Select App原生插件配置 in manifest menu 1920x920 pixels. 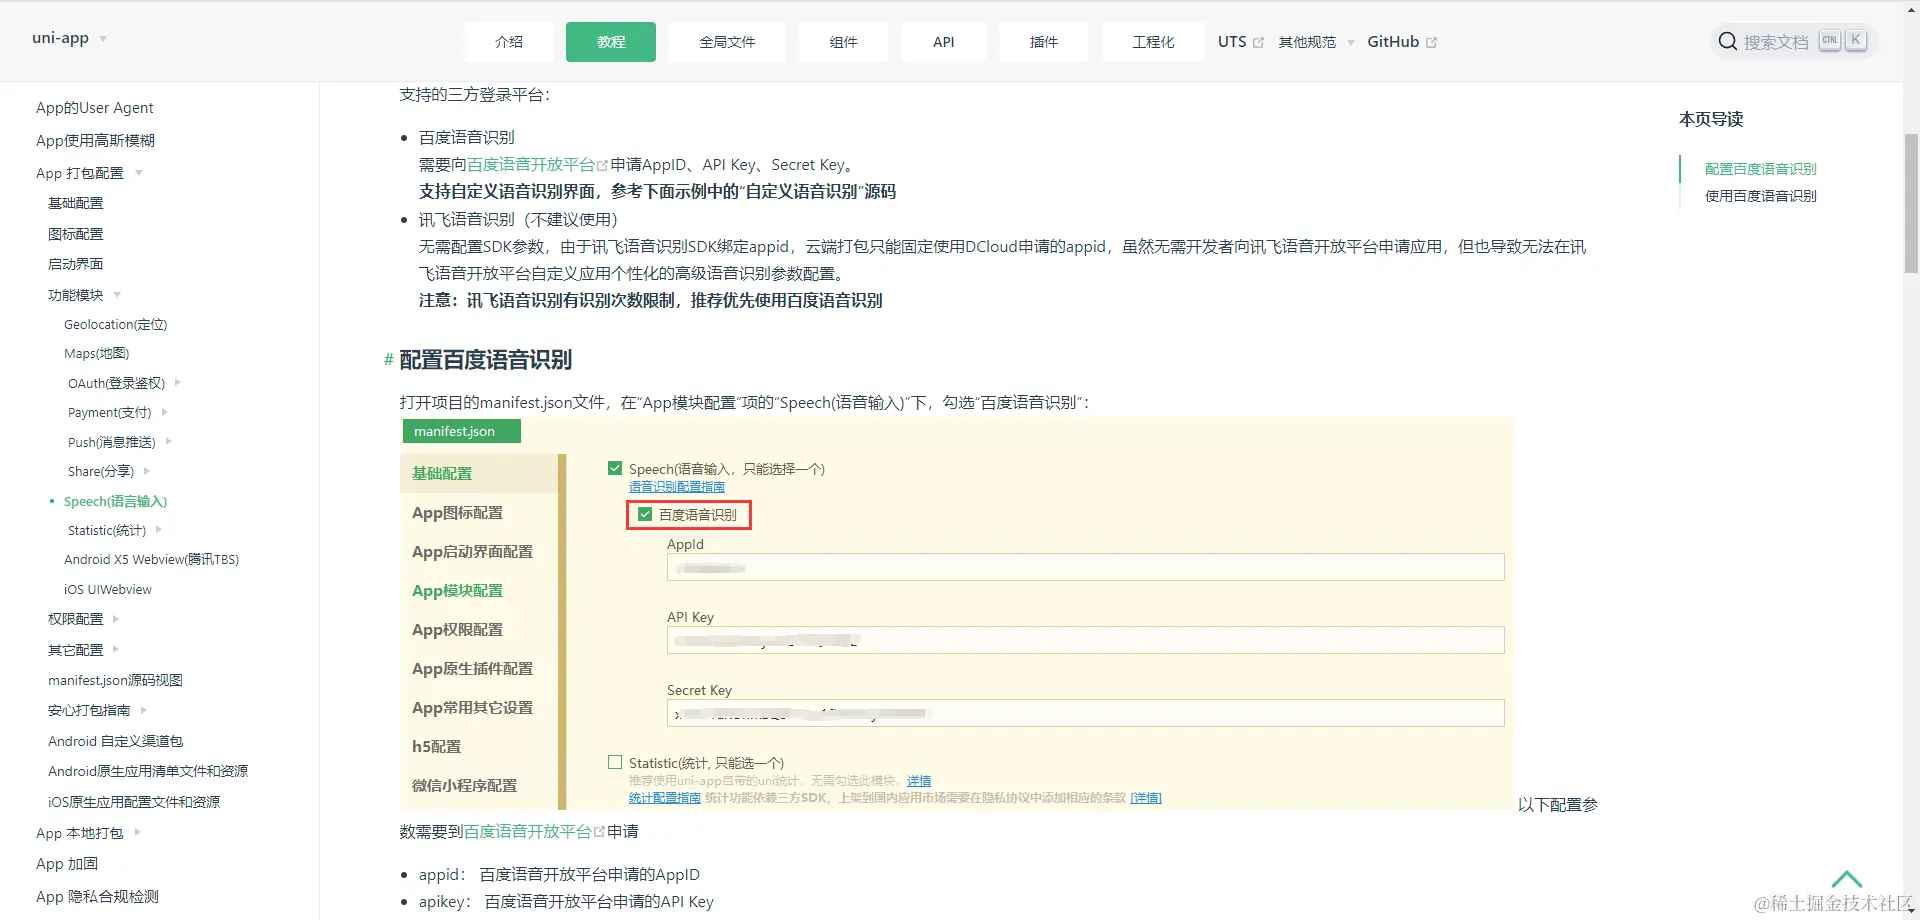tap(472, 669)
